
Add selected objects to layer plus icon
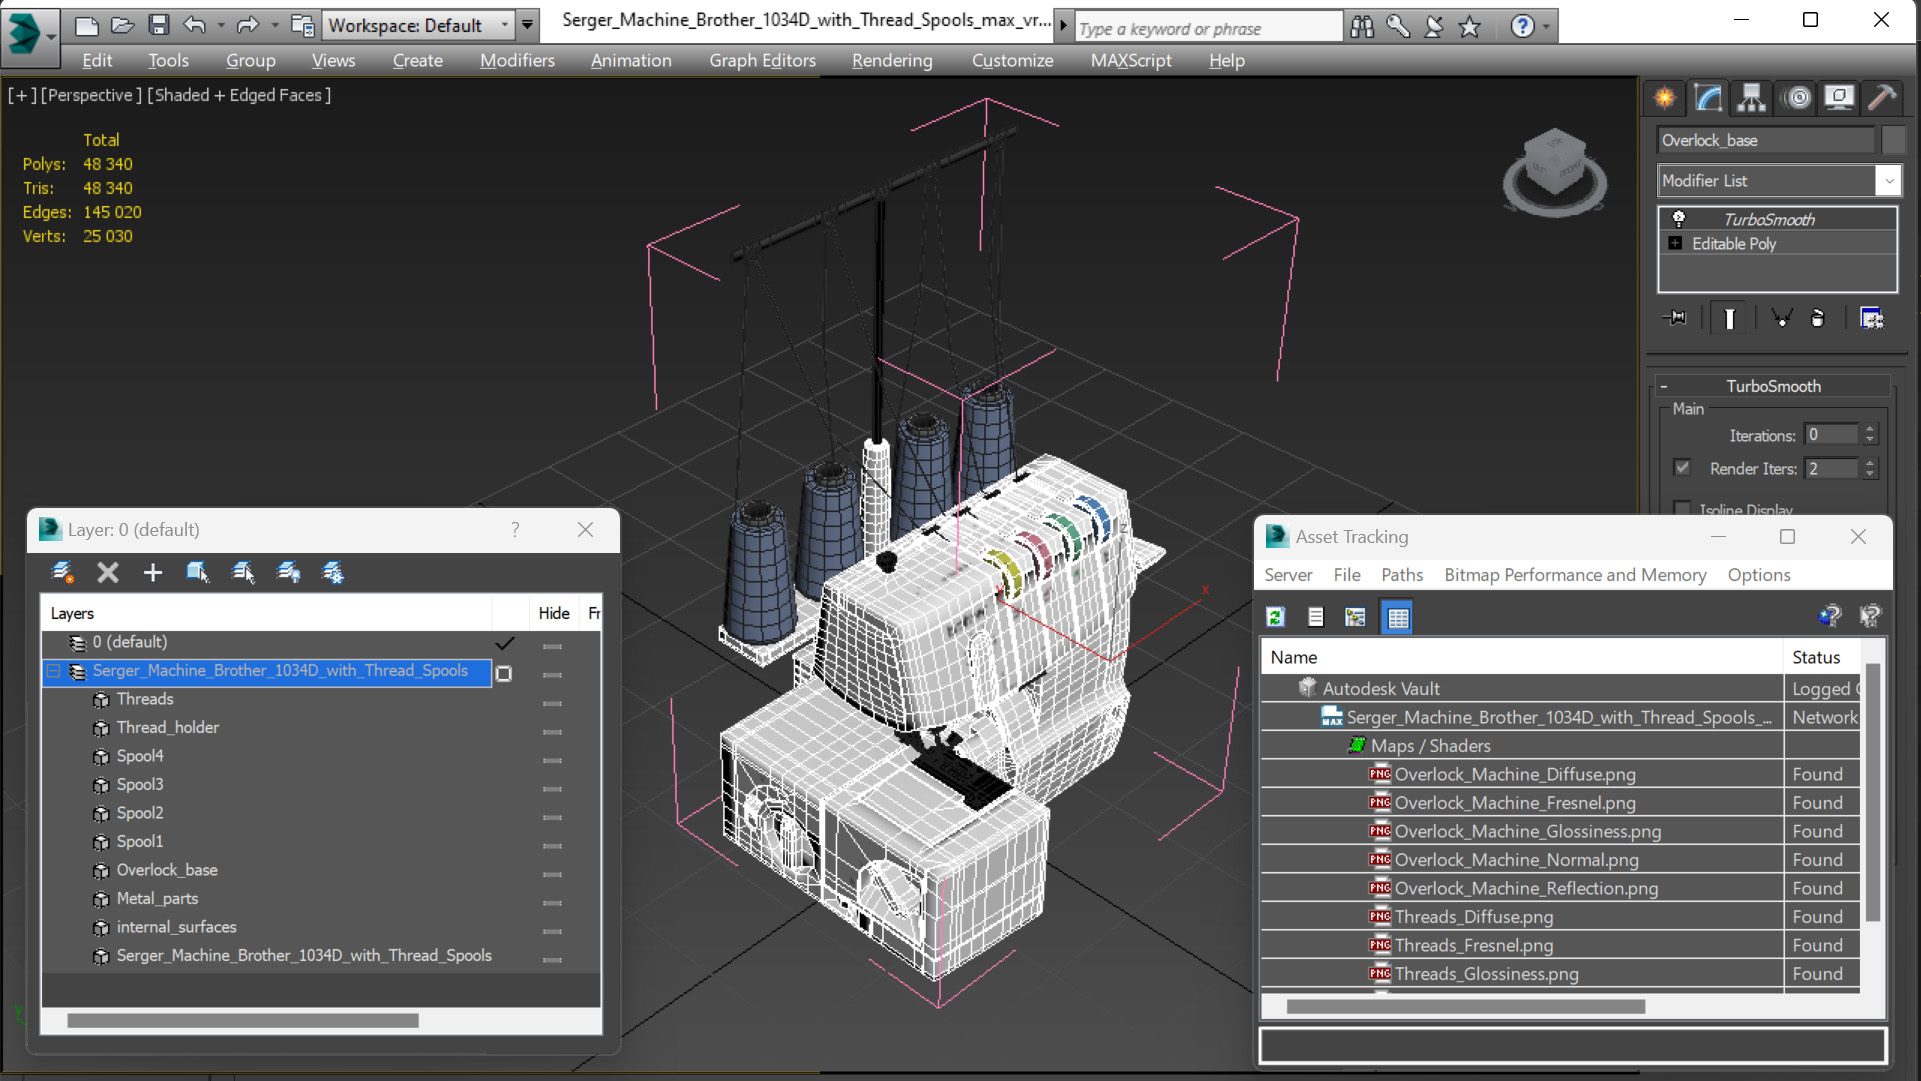152,572
